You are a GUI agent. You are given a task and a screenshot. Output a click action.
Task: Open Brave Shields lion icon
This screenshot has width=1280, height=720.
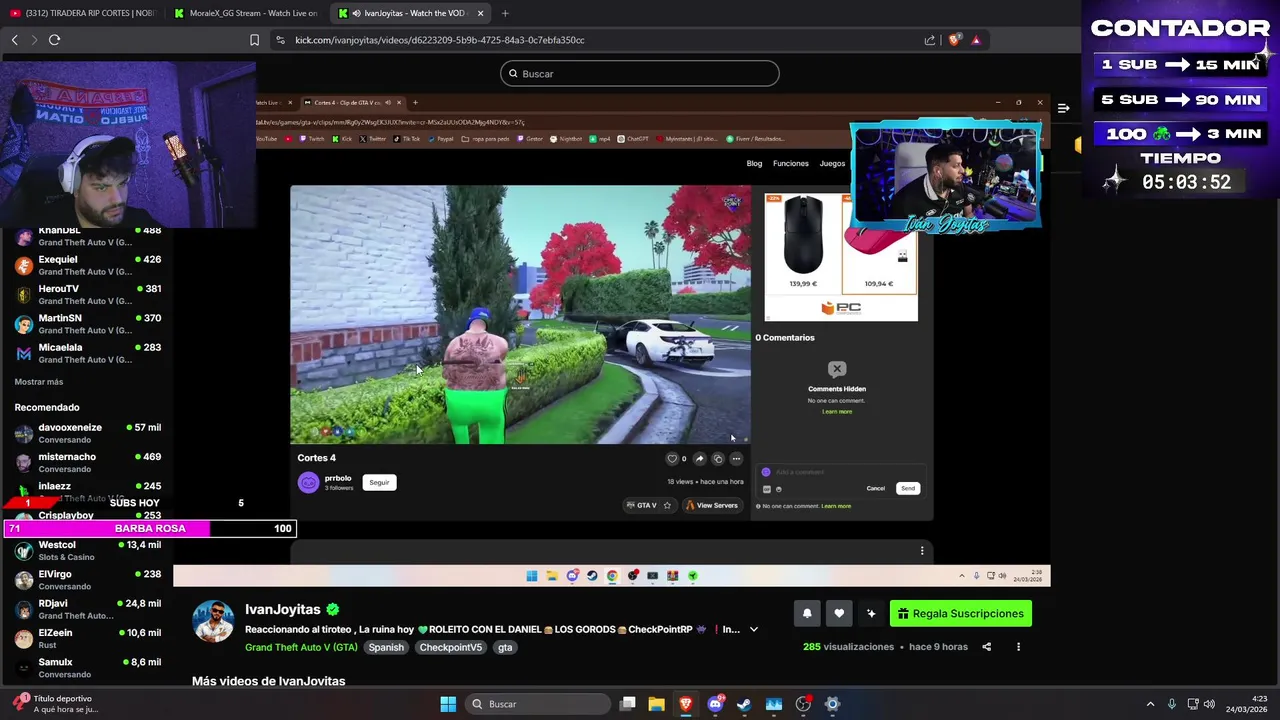(x=954, y=40)
